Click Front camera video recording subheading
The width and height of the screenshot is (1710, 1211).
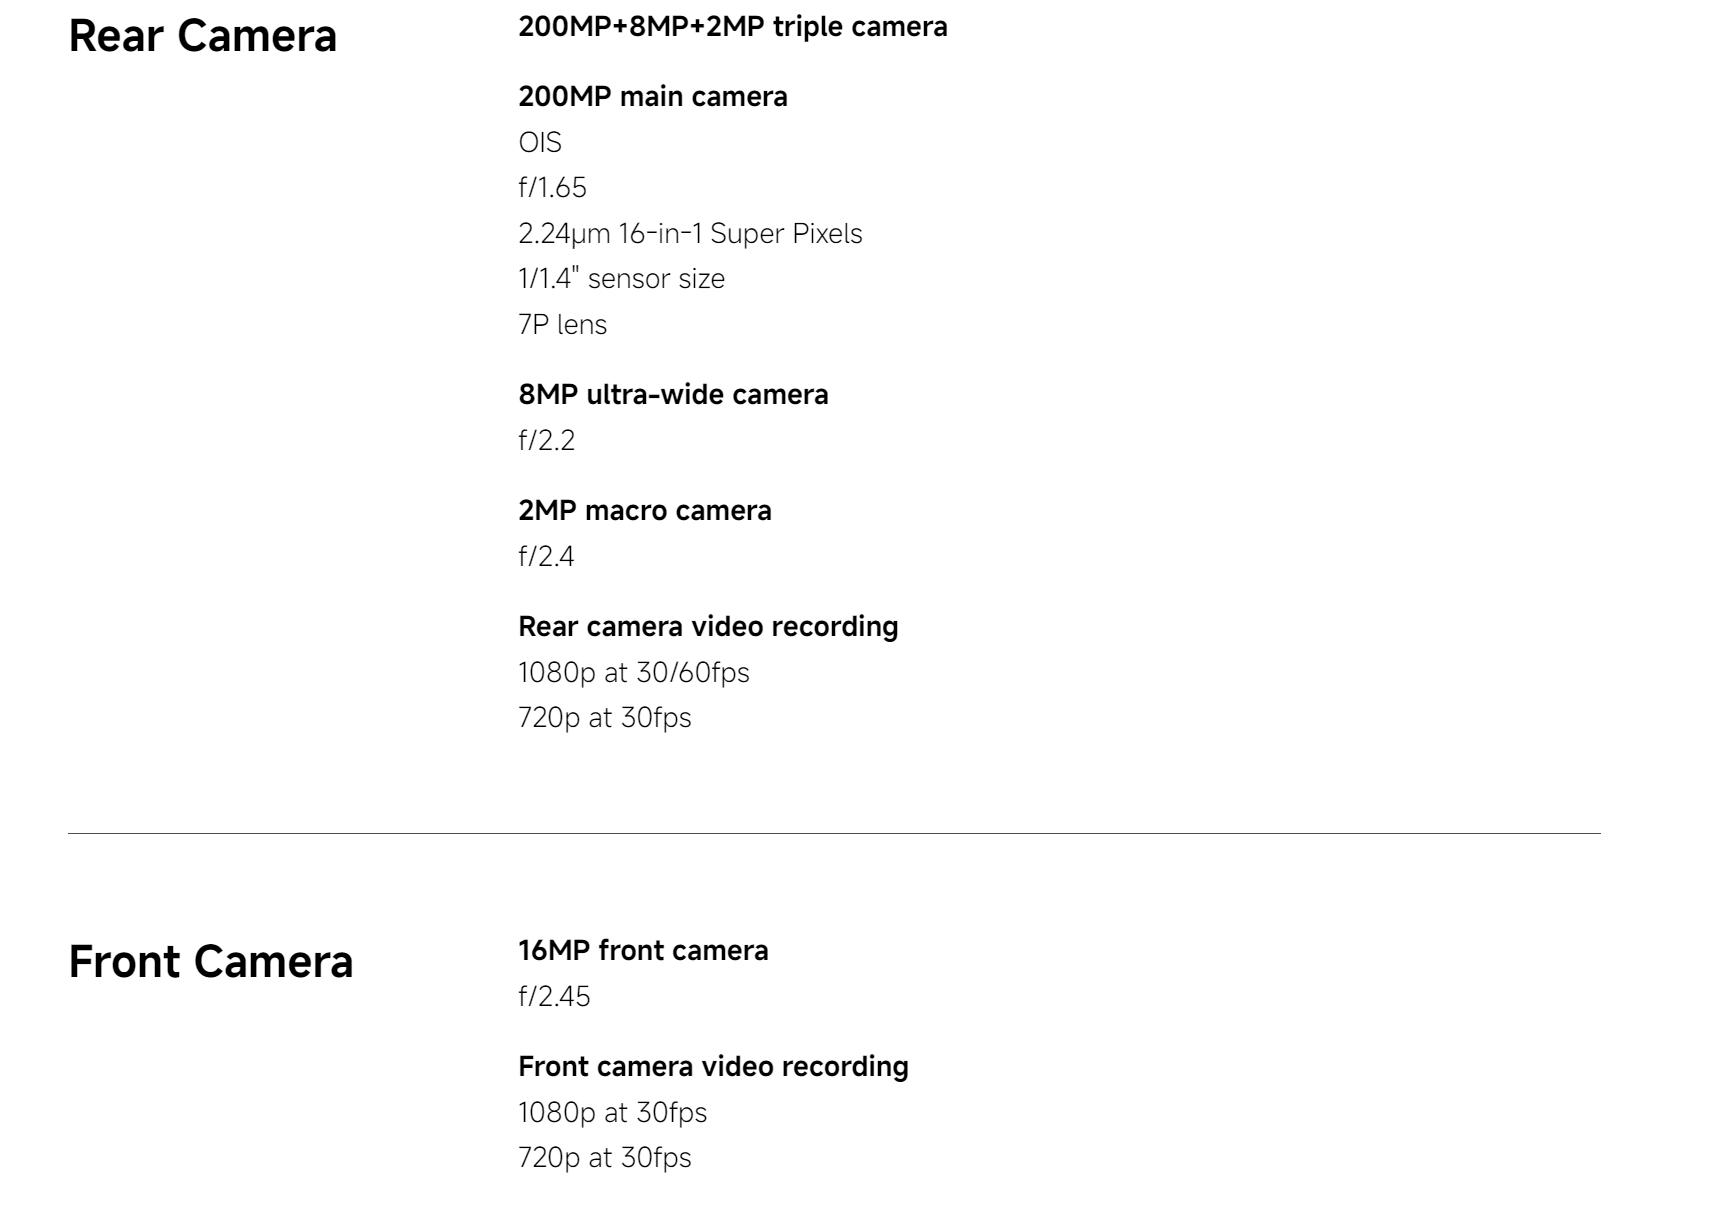point(713,1067)
